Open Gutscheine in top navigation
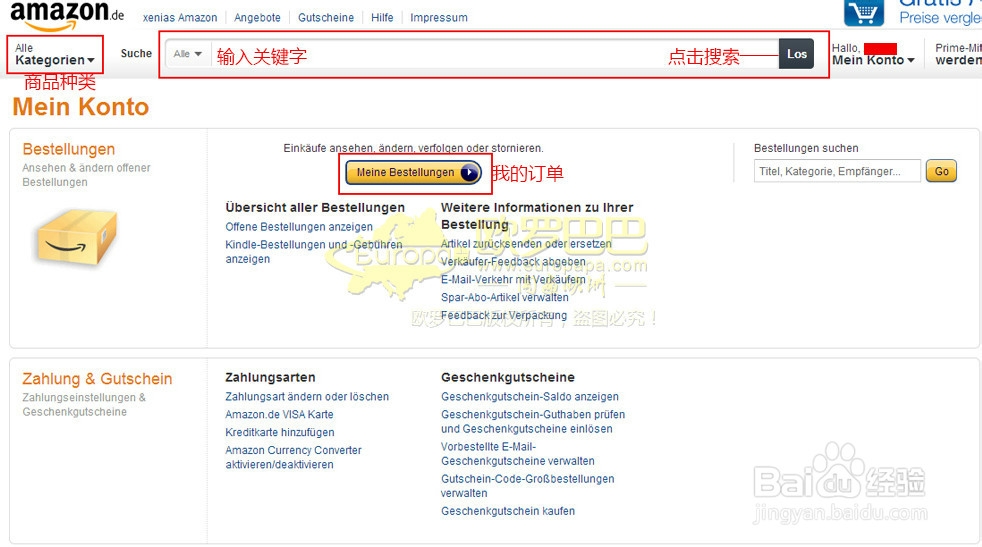This screenshot has height=547, width=982. coord(326,18)
